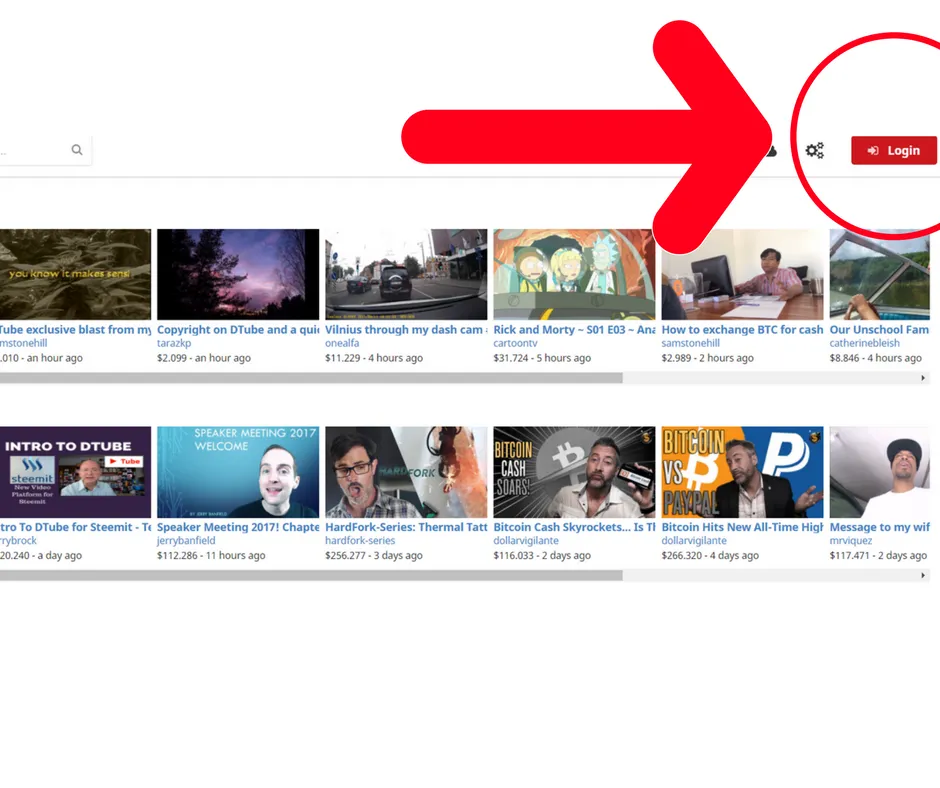940x788 pixels.
Task: Open 'Our Unschool Fam' video title
Action: pyautogui.click(x=879, y=330)
